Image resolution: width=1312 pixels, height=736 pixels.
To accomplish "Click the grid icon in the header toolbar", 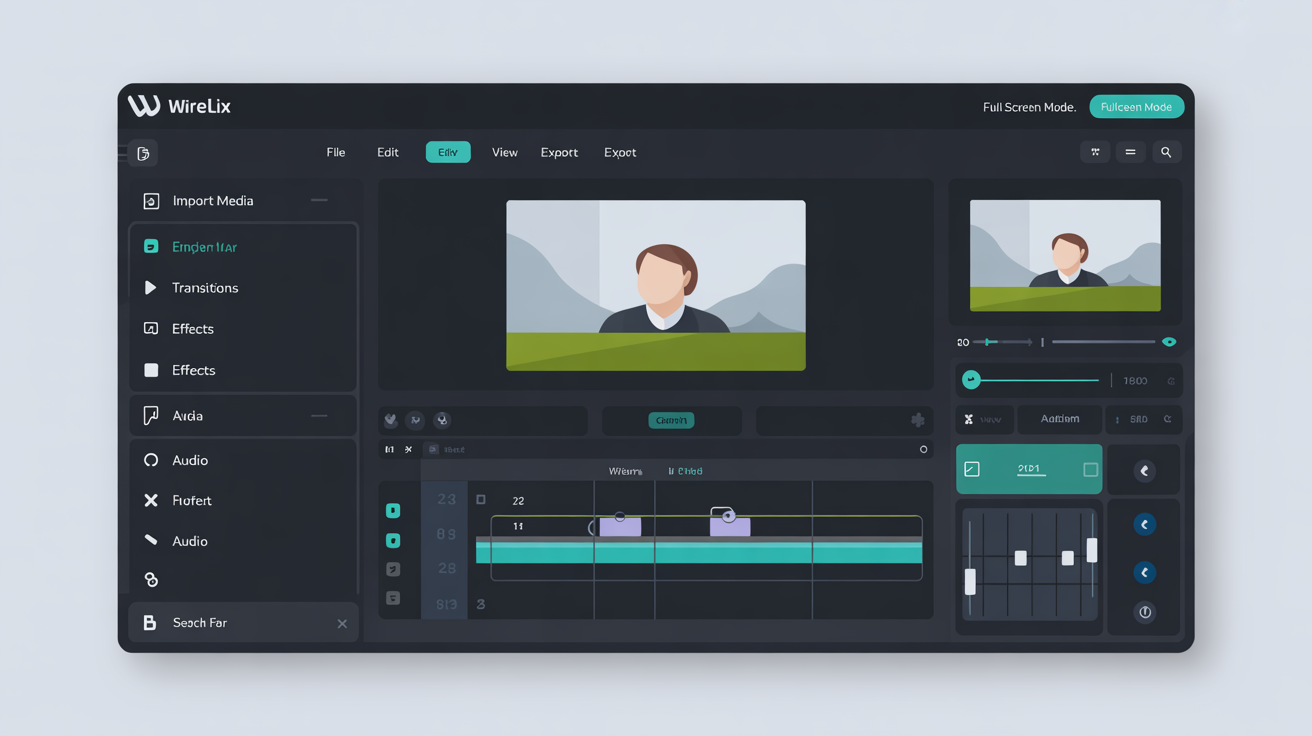I will pyautogui.click(x=1095, y=152).
